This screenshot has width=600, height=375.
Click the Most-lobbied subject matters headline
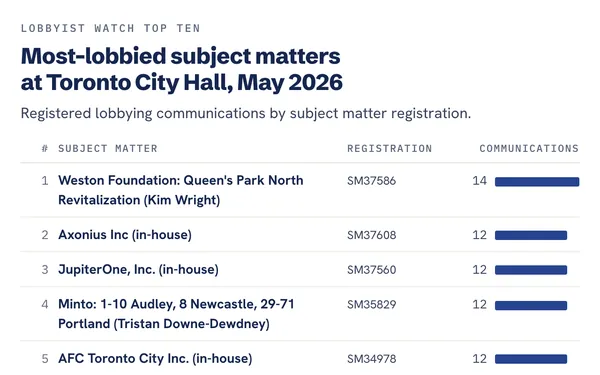click(181, 70)
